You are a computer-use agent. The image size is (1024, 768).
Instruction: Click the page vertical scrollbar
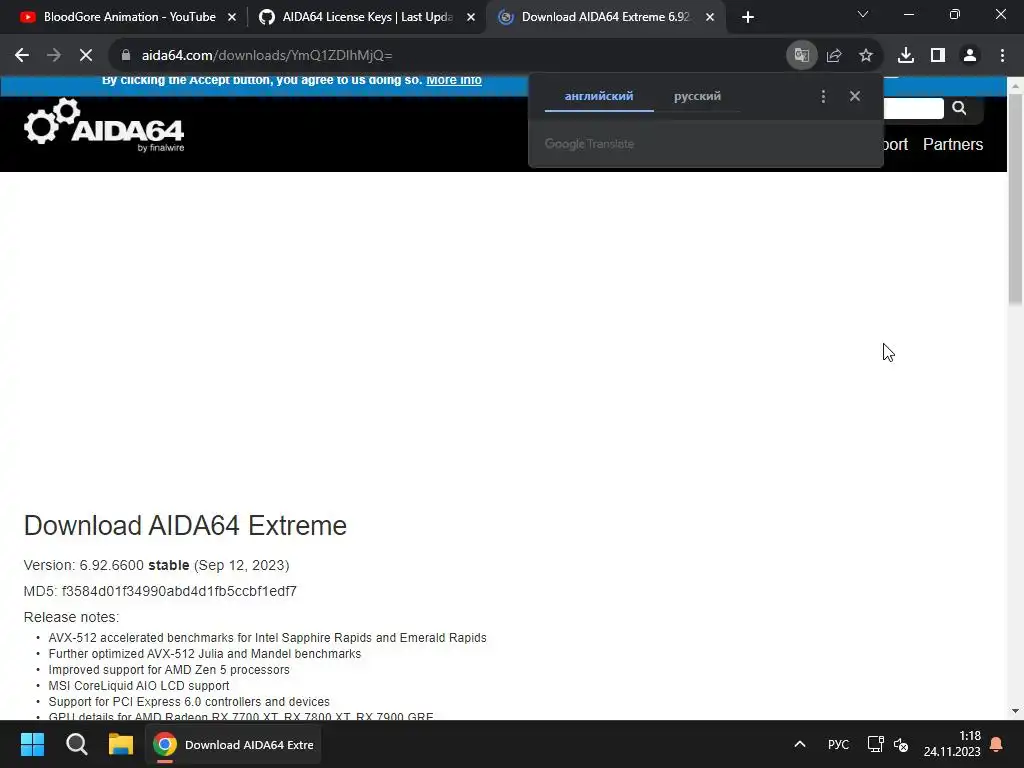[1016, 199]
